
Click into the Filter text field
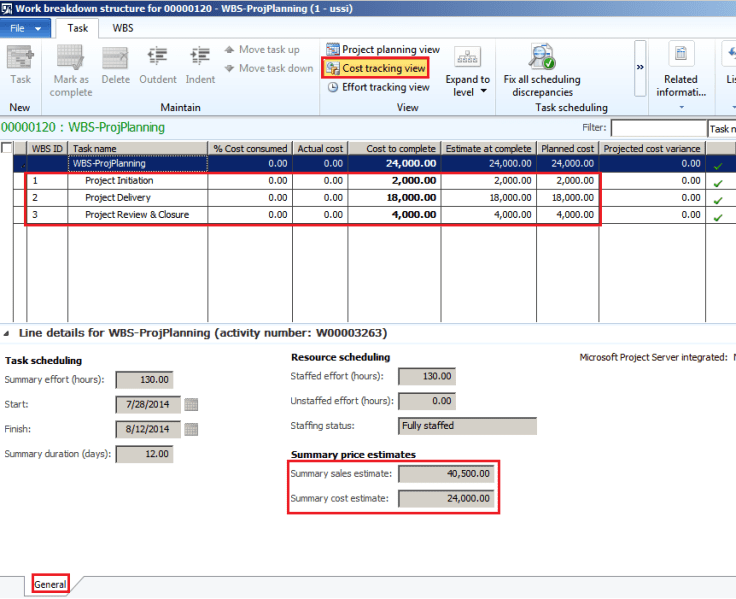pyautogui.click(x=657, y=128)
